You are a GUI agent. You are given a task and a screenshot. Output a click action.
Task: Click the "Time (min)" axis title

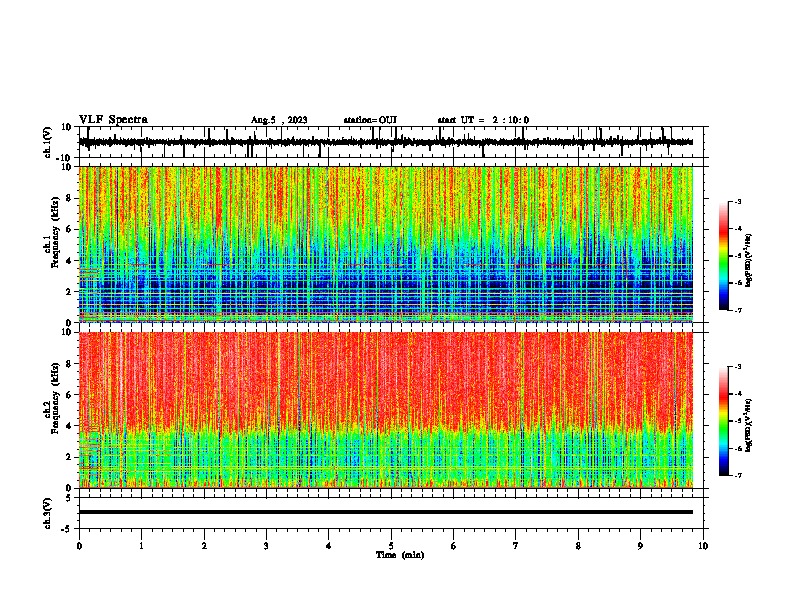pos(400,555)
